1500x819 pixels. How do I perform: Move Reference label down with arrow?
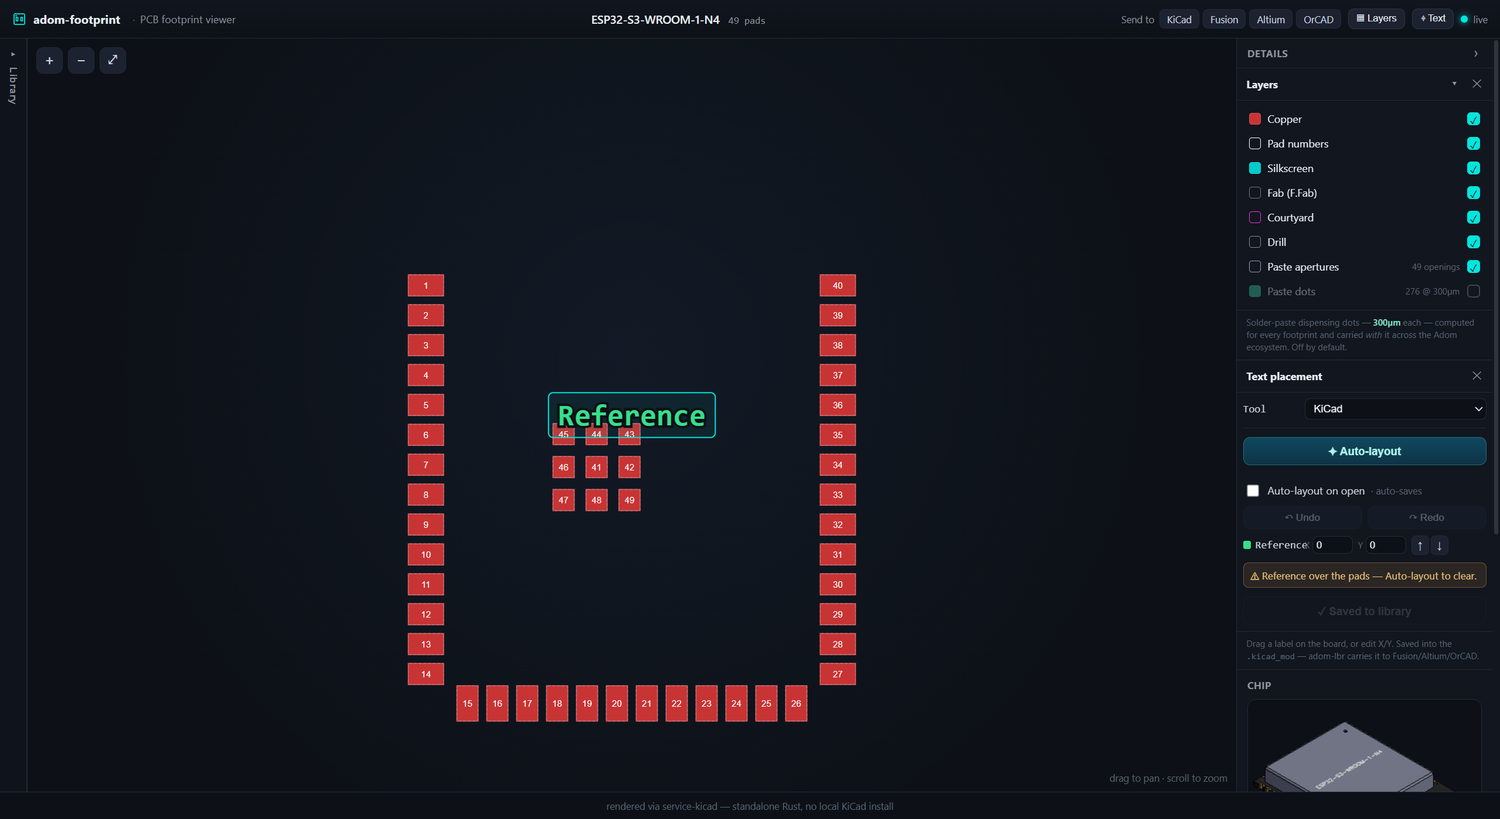(x=1439, y=545)
